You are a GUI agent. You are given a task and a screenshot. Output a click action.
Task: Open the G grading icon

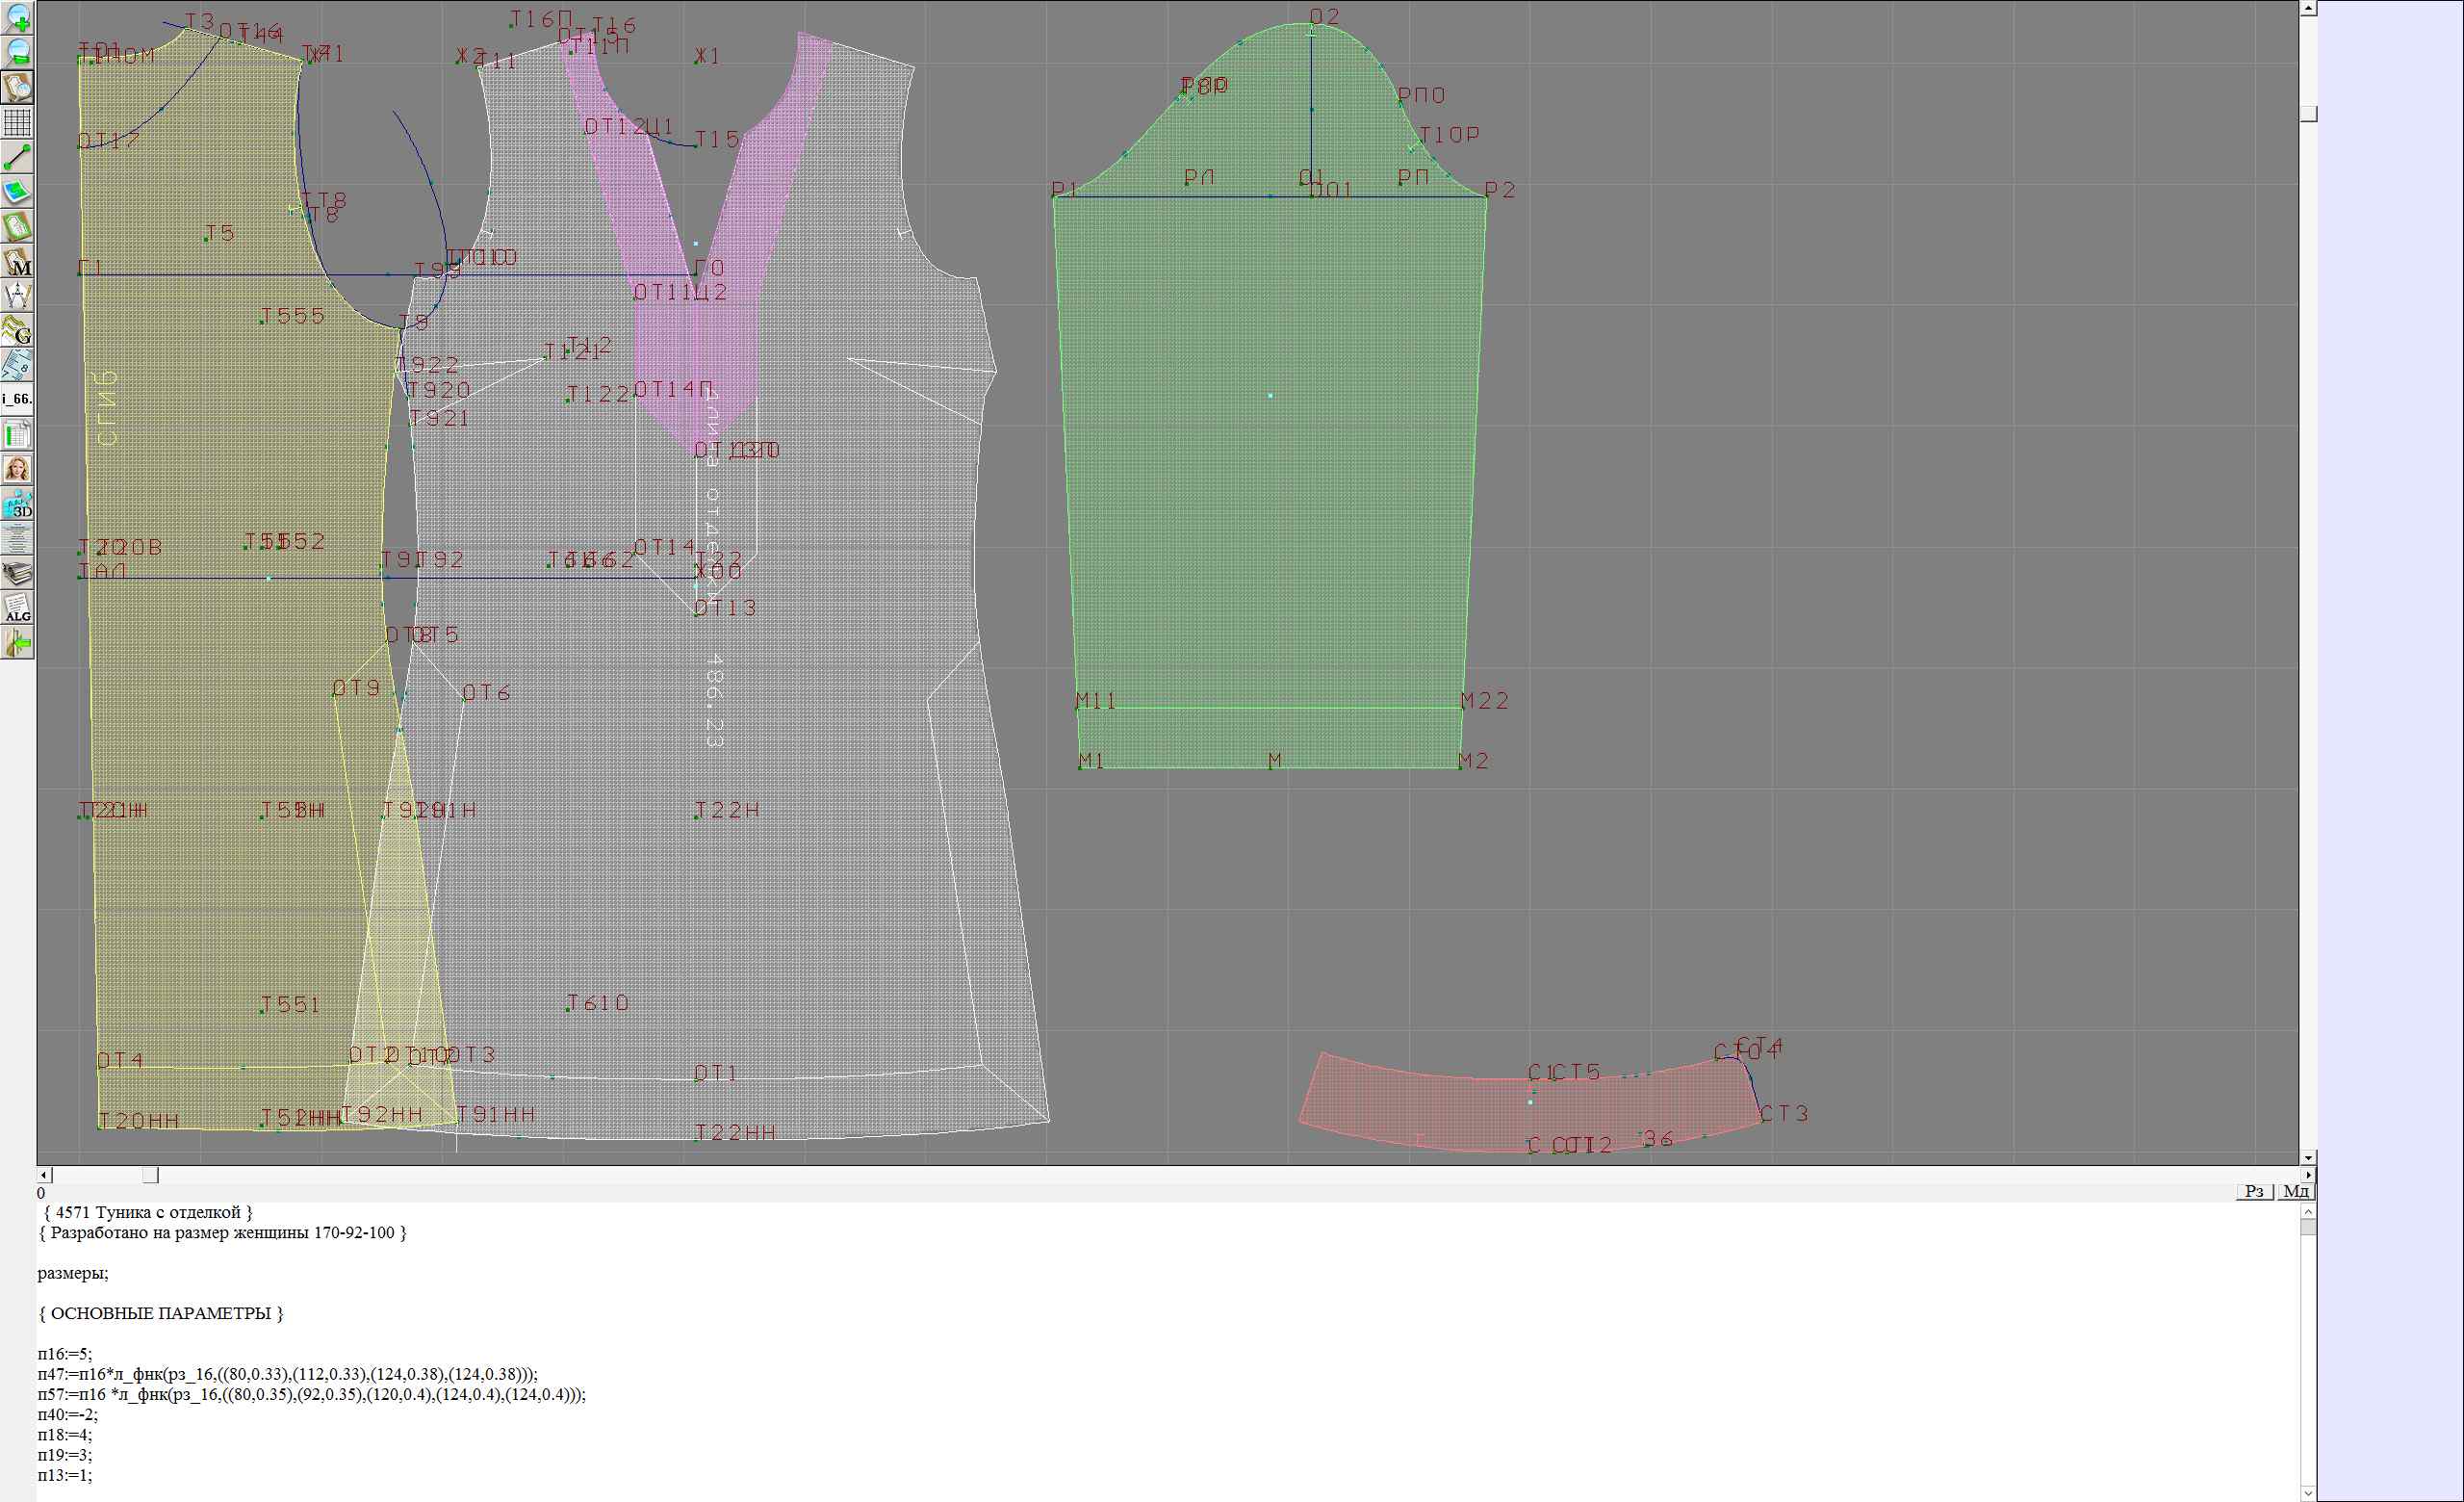(17, 330)
